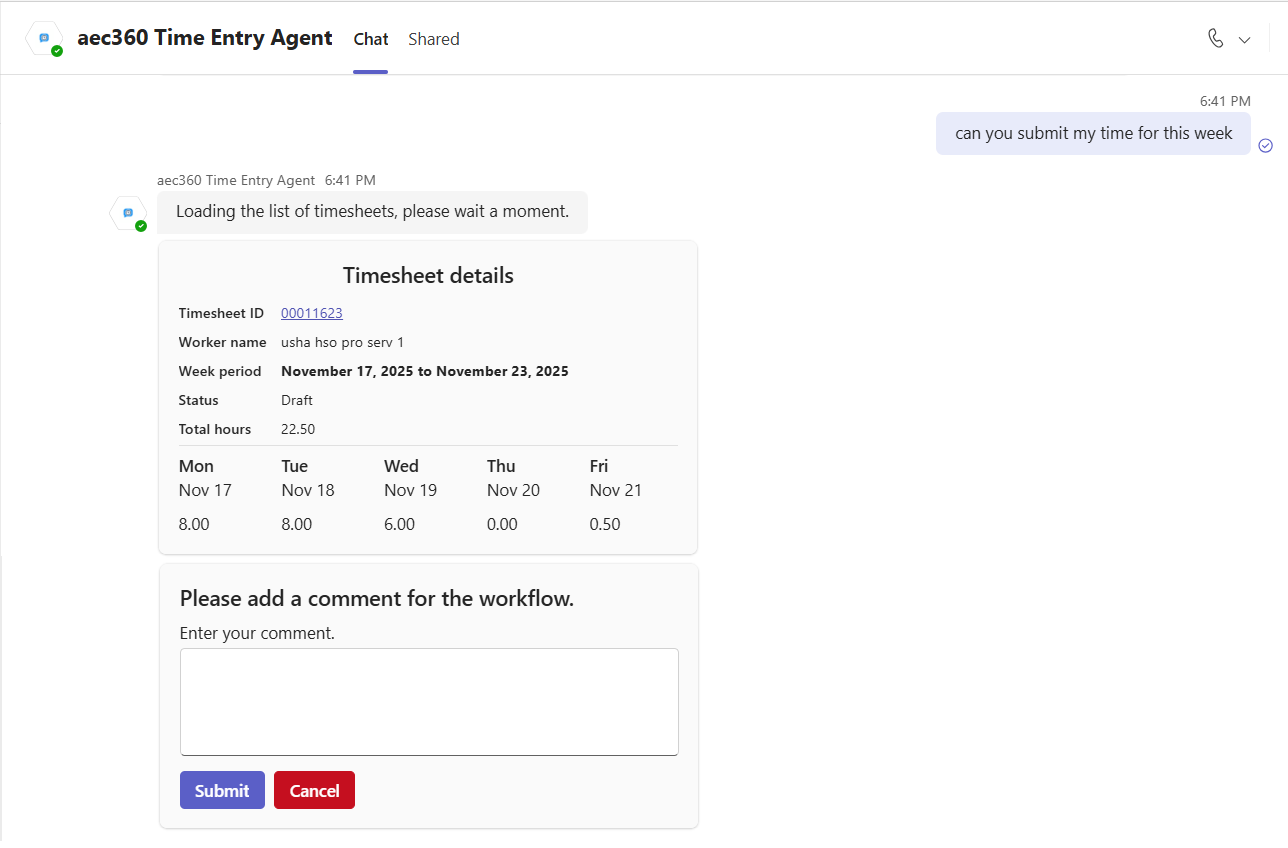1288x848 pixels.
Task: Click the aec360 agent avatar in header
Action: coord(45,39)
